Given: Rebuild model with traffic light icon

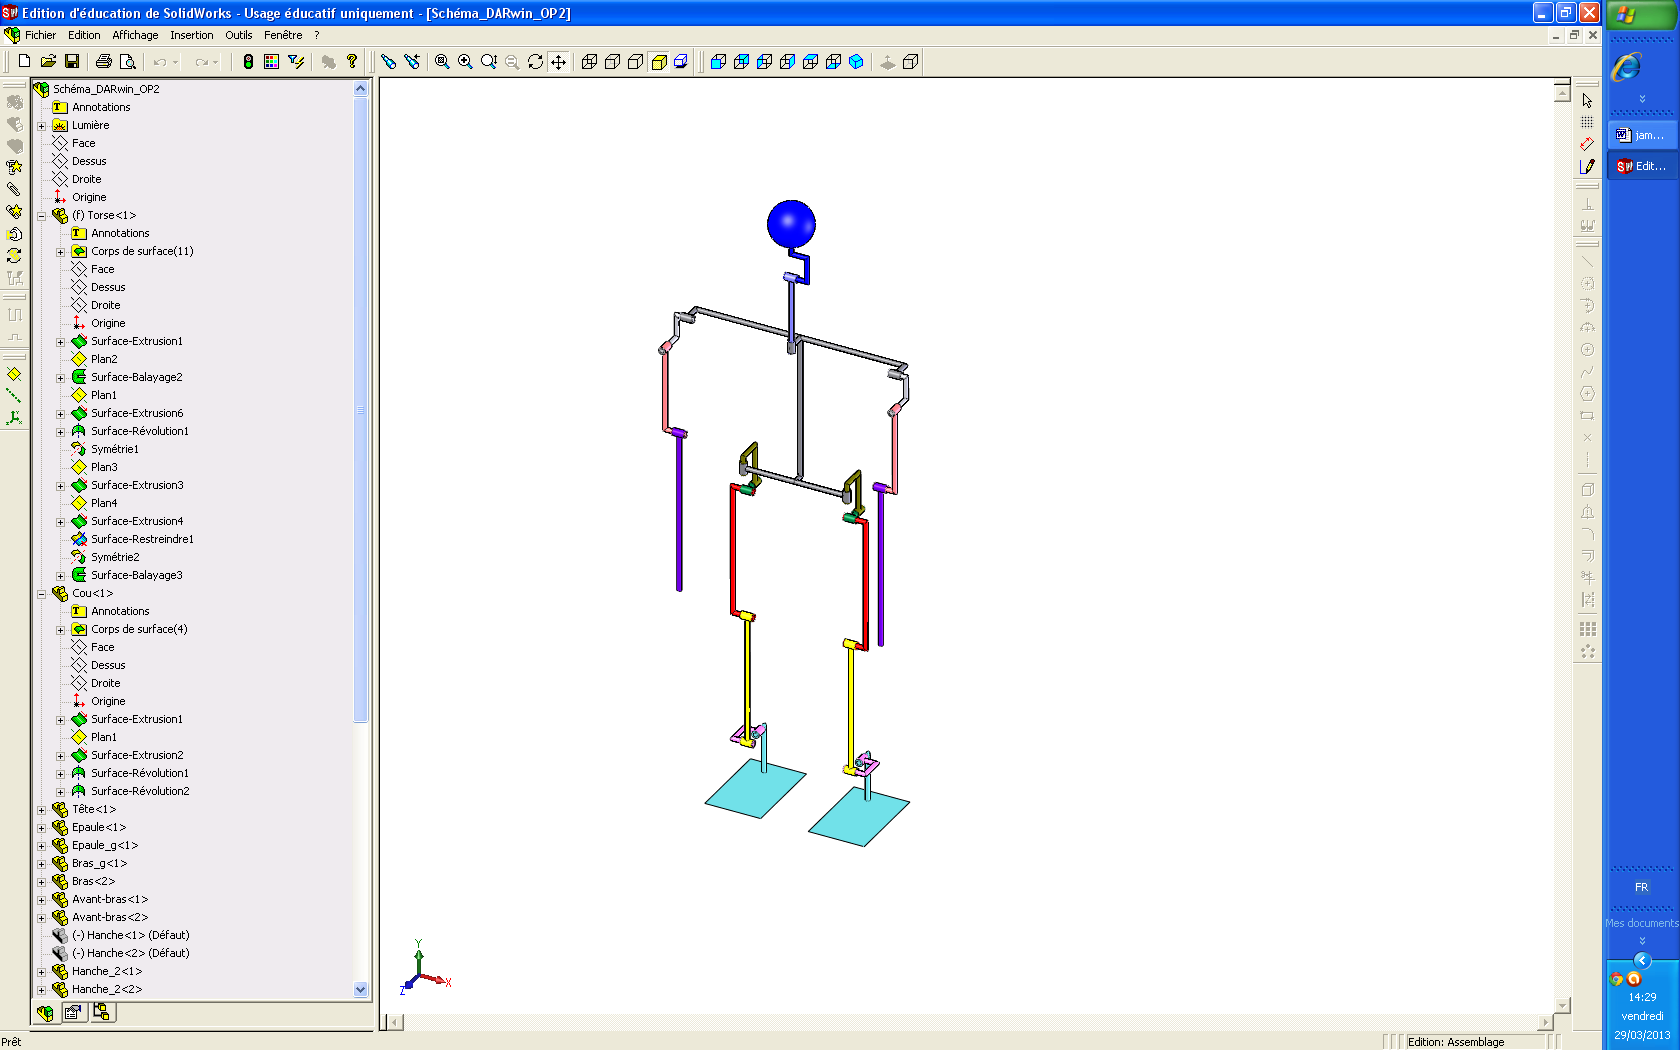Looking at the screenshot, I should tap(248, 62).
